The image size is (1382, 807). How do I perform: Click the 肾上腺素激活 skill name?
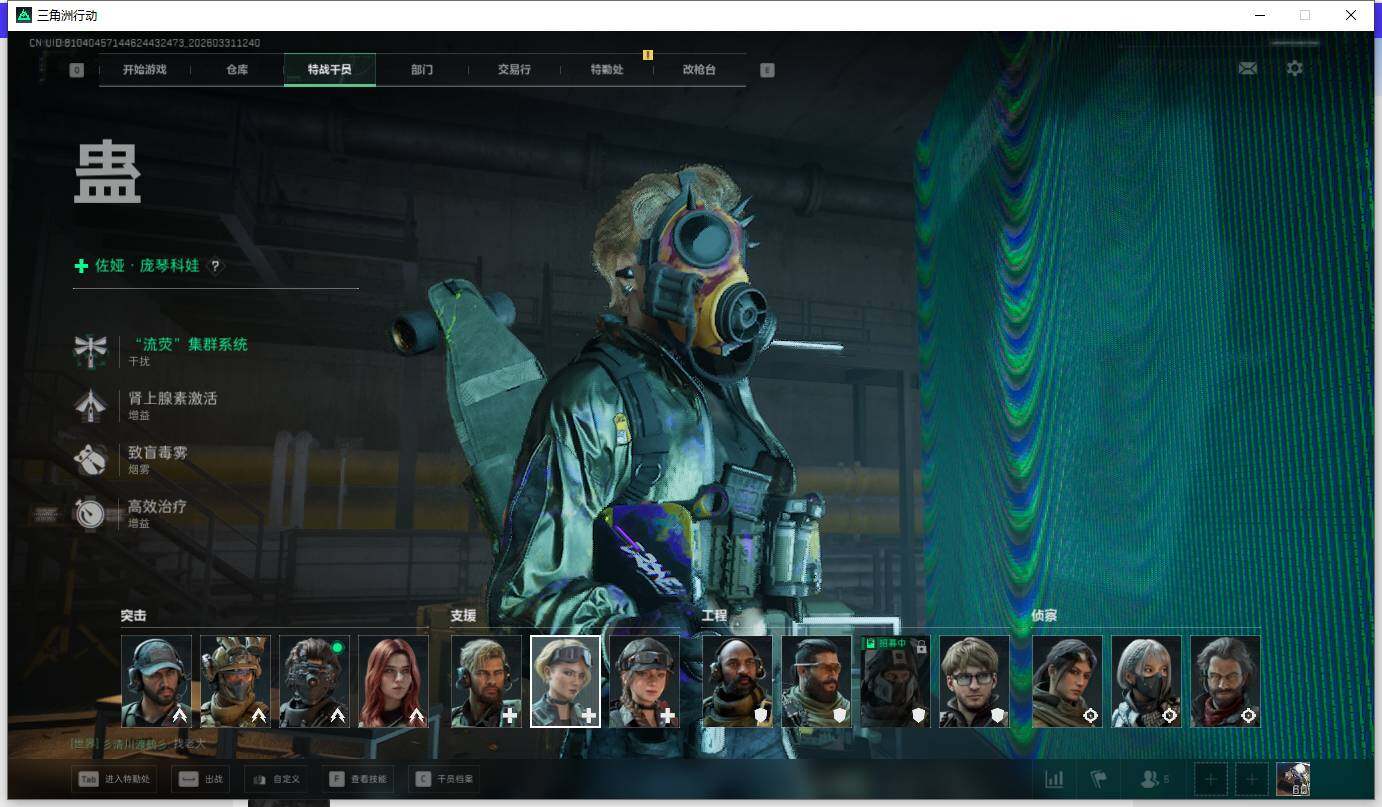[172, 399]
